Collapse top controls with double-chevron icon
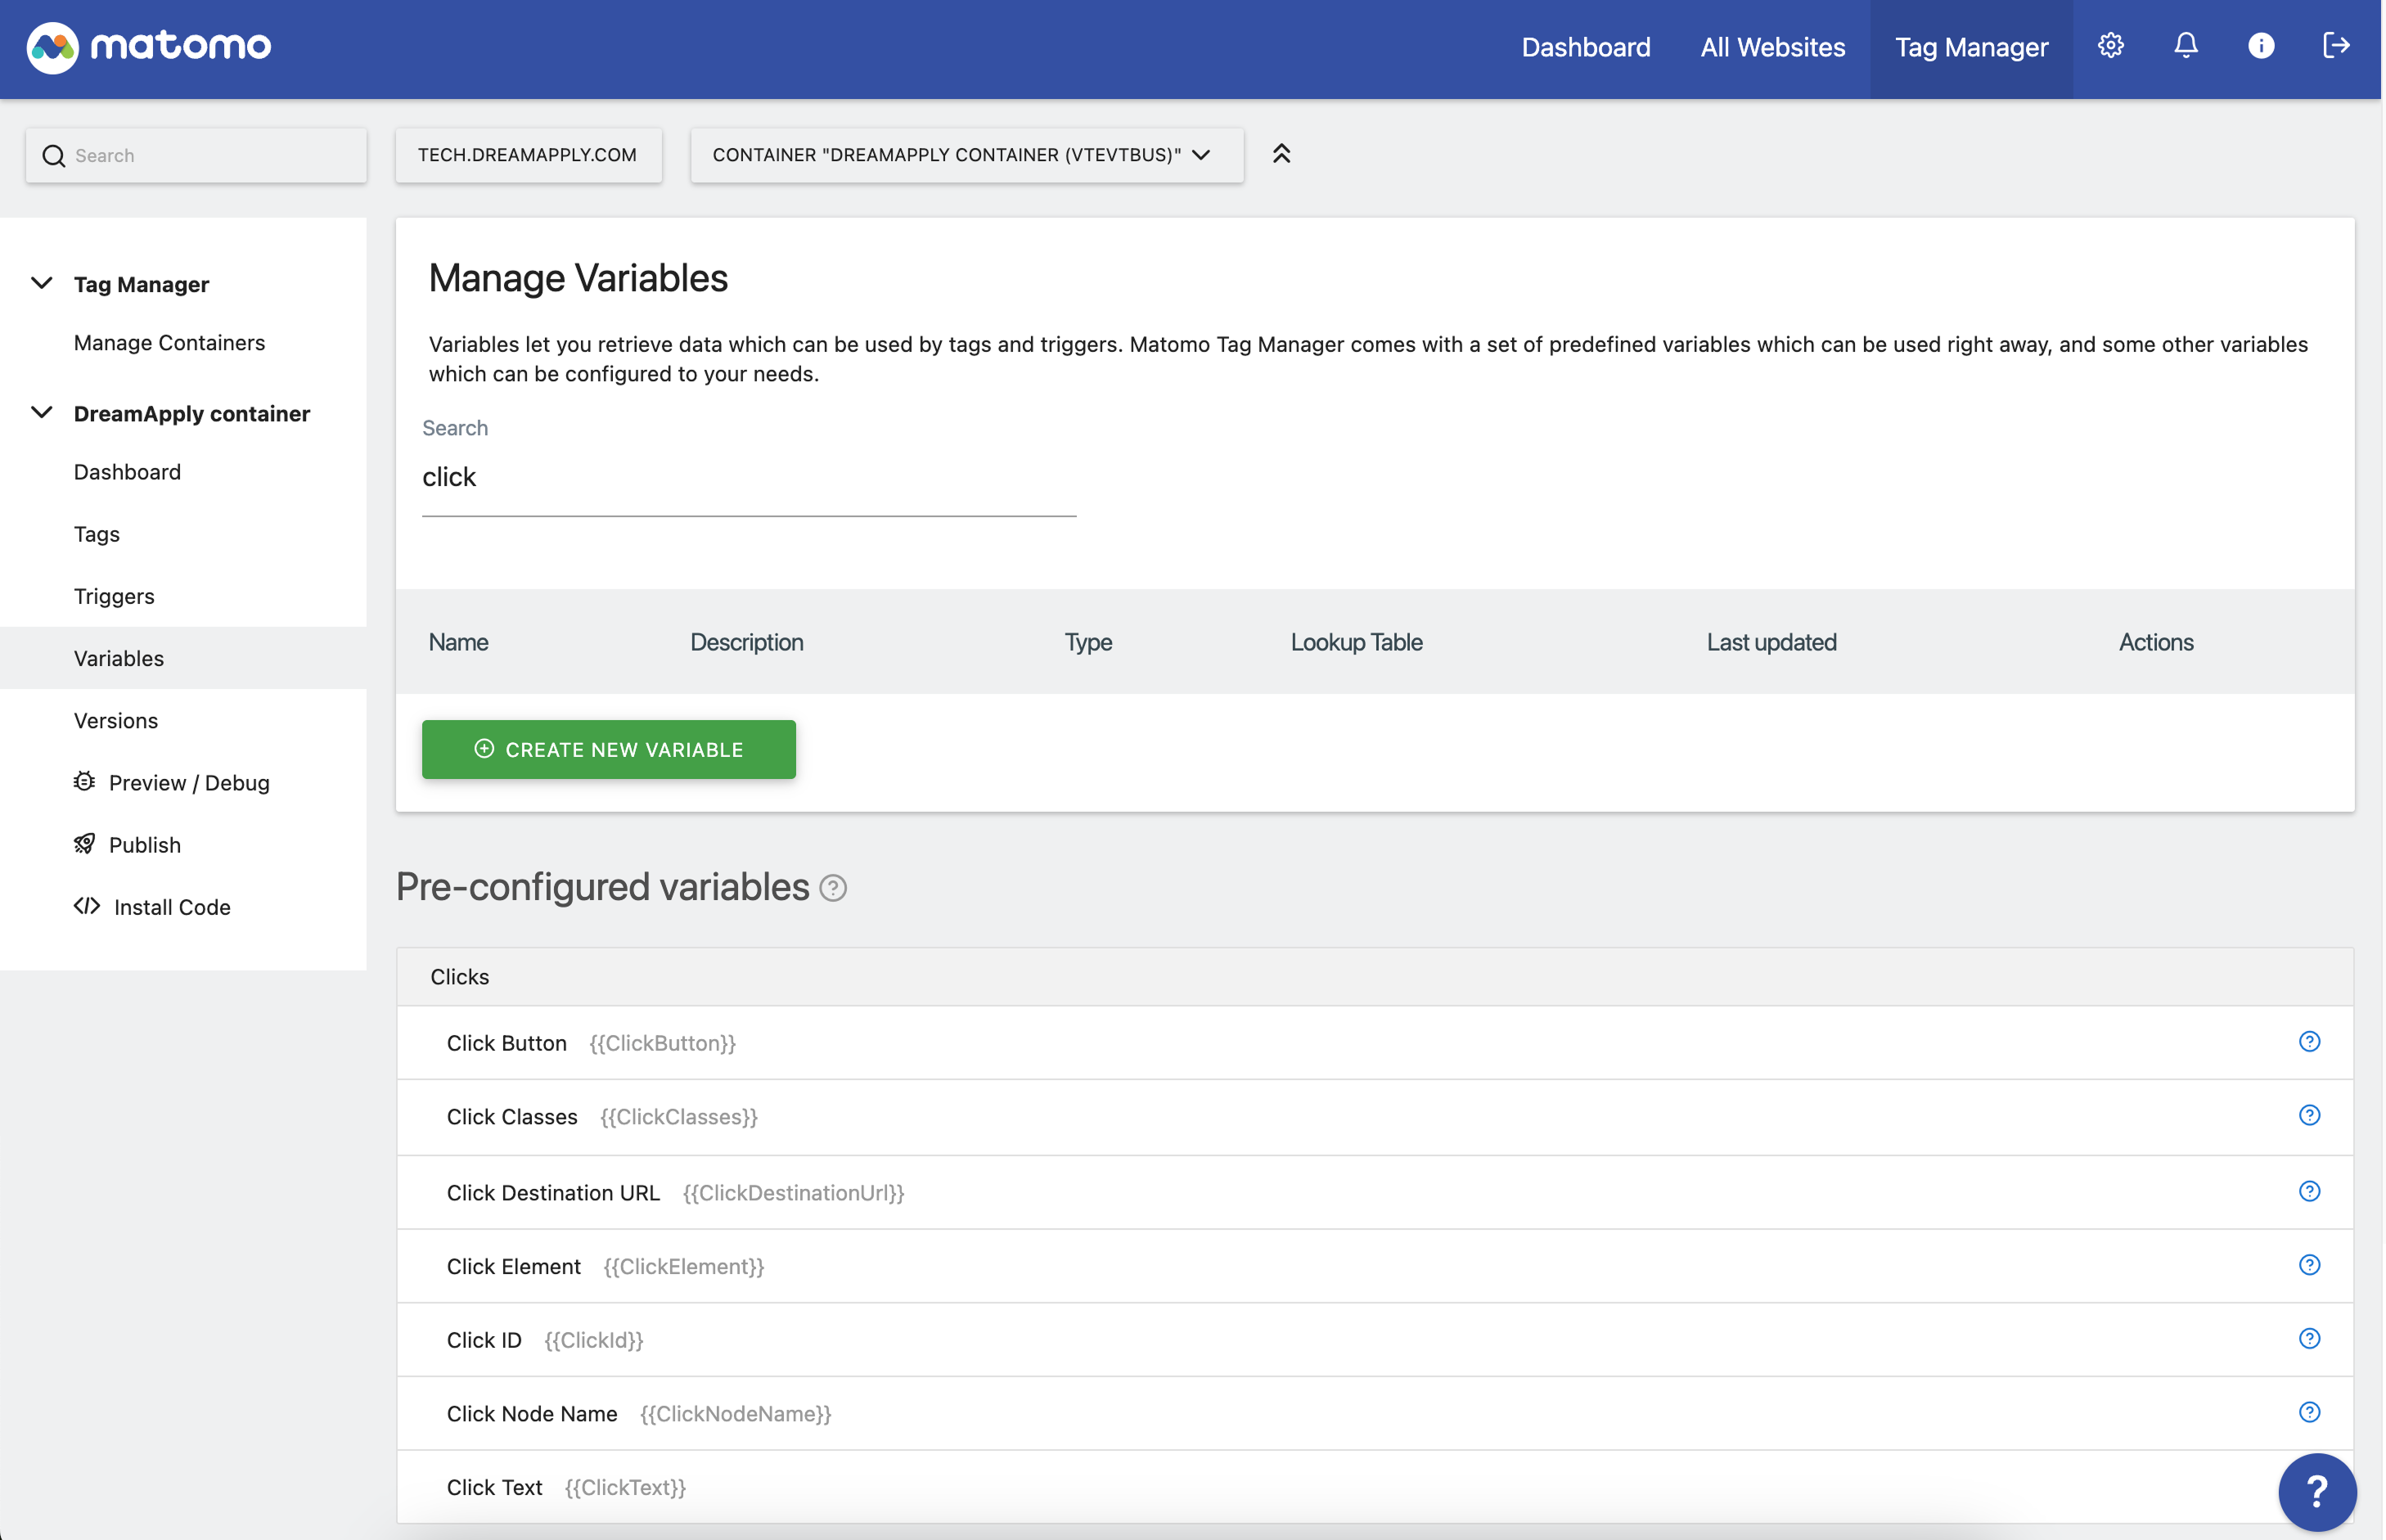The image size is (2386, 1540). pyautogui.click(x=1281, y=154)
